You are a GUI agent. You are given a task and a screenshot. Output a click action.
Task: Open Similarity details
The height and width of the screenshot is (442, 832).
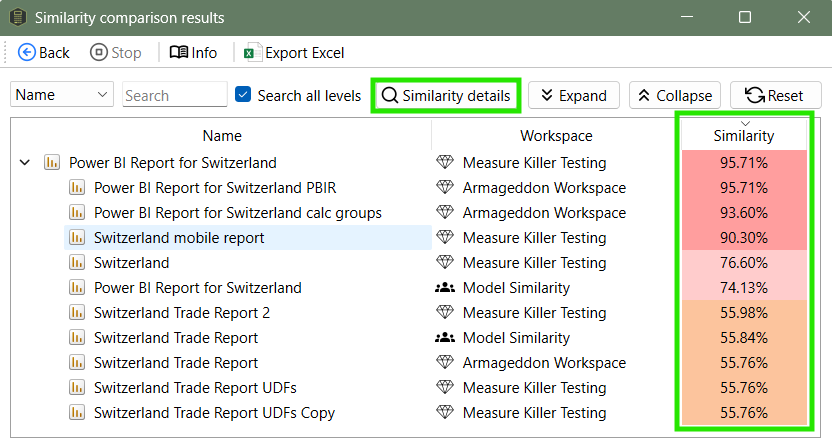[x=446, y=96]
